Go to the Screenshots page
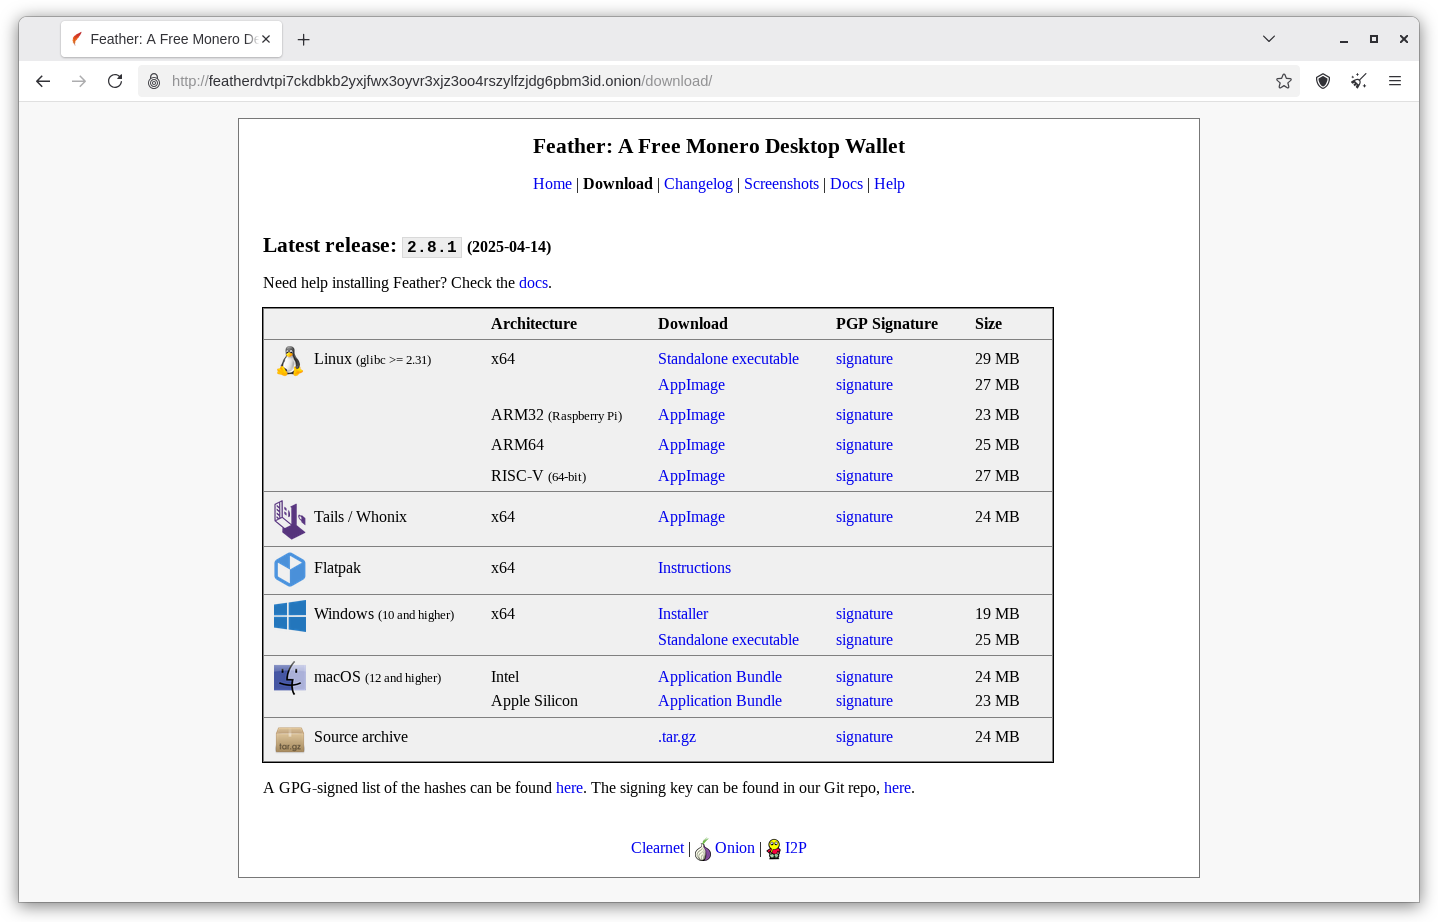The height and width of the screenshot is (922, 1438). click(781, 184)
